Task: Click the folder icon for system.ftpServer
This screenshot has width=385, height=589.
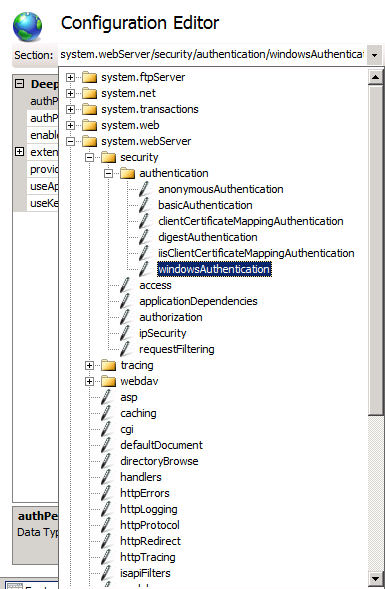Action: tap(89, 77)
